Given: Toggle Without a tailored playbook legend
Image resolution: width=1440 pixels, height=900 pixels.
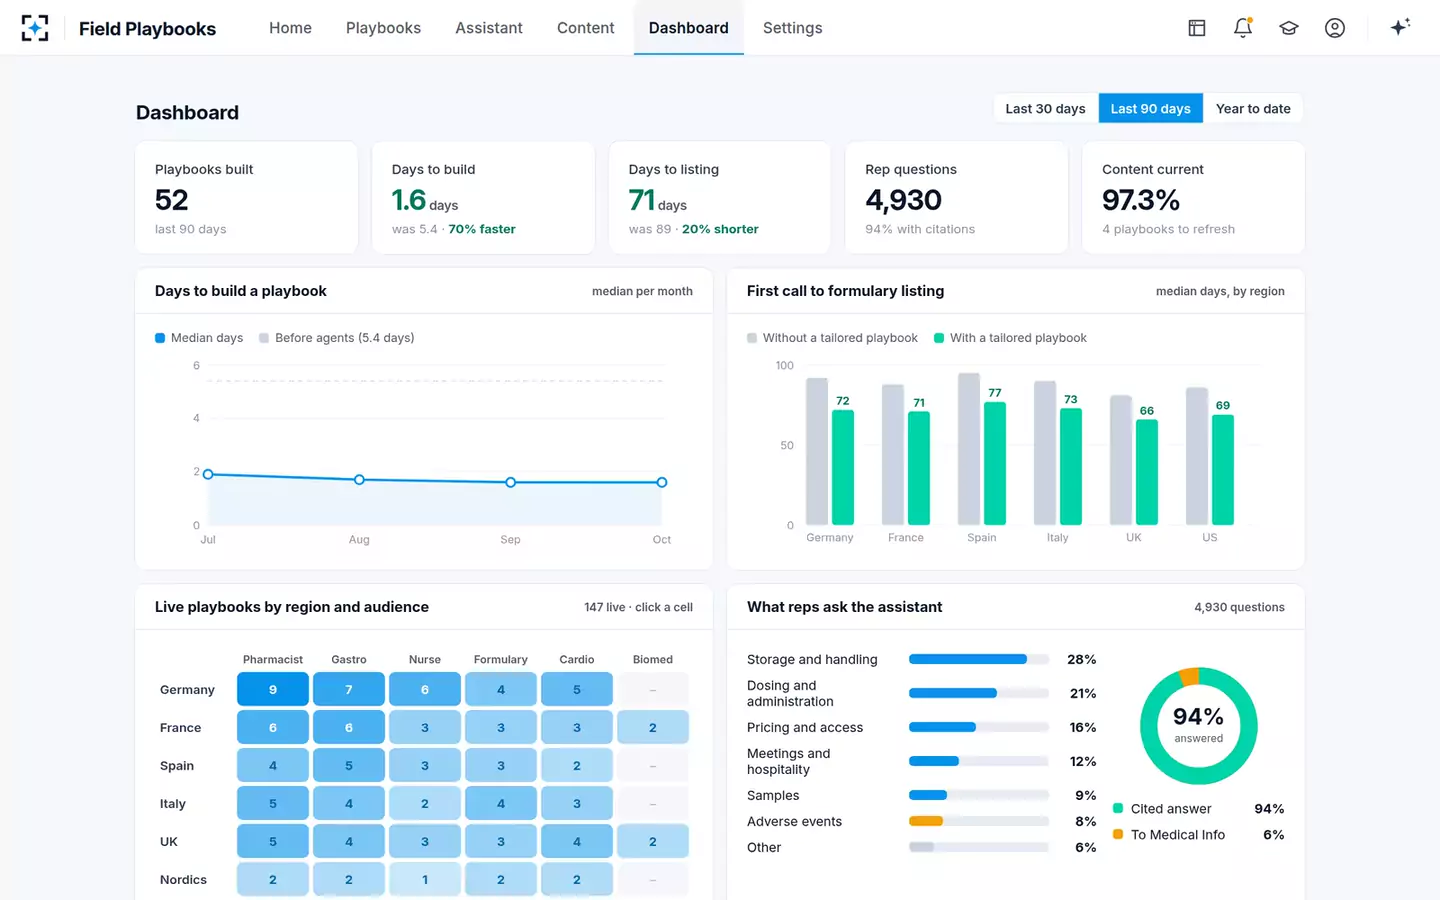Looking at the screenshot, I should 832,338.
